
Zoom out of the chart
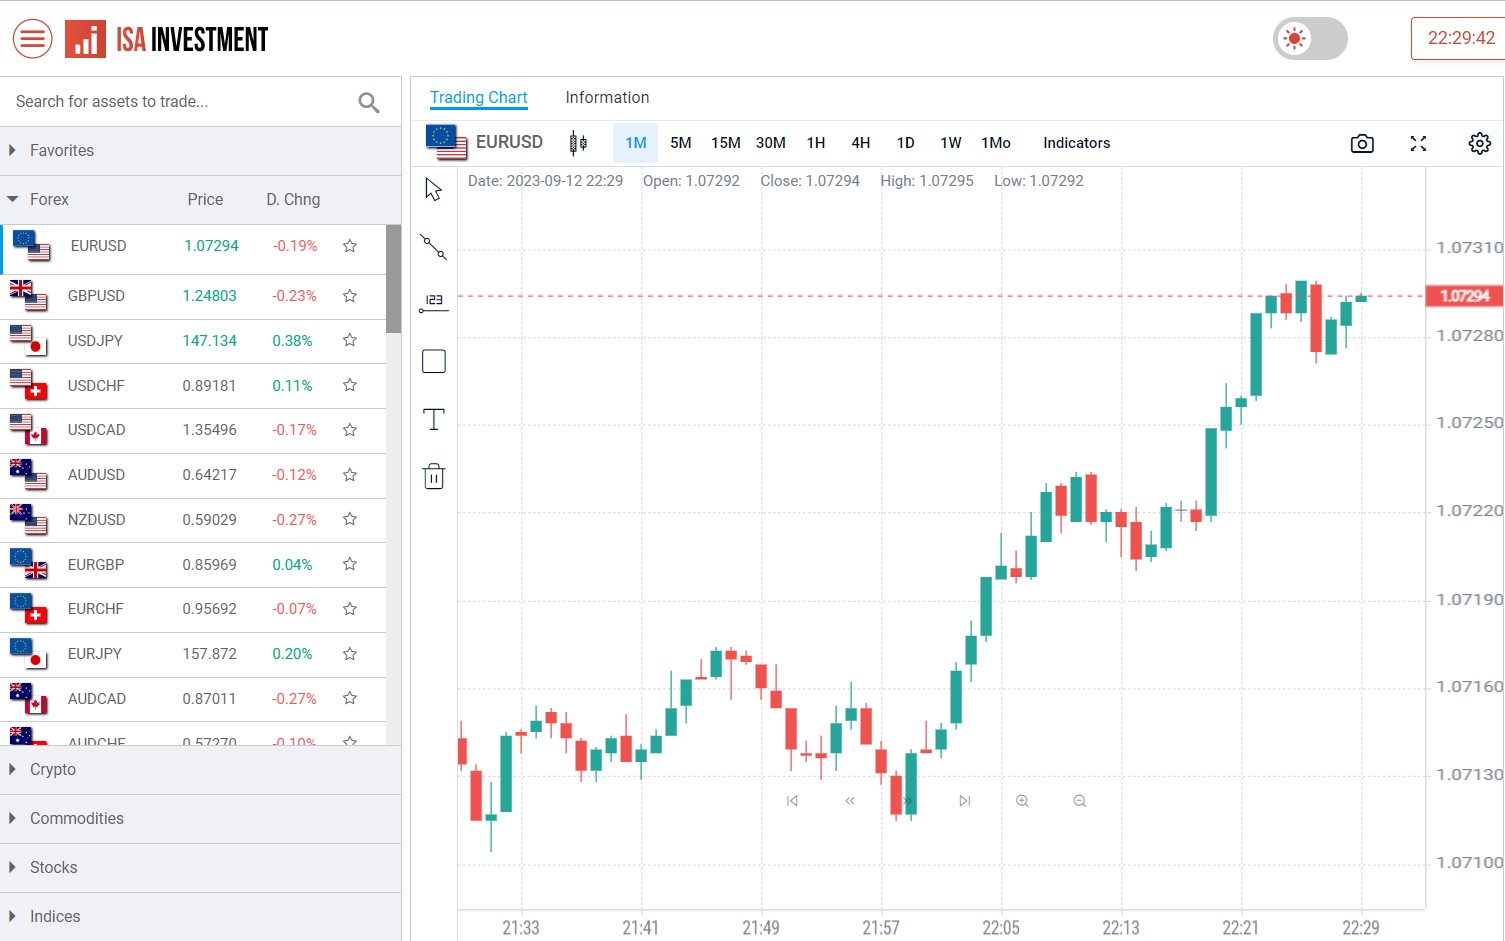point(1080,801)
